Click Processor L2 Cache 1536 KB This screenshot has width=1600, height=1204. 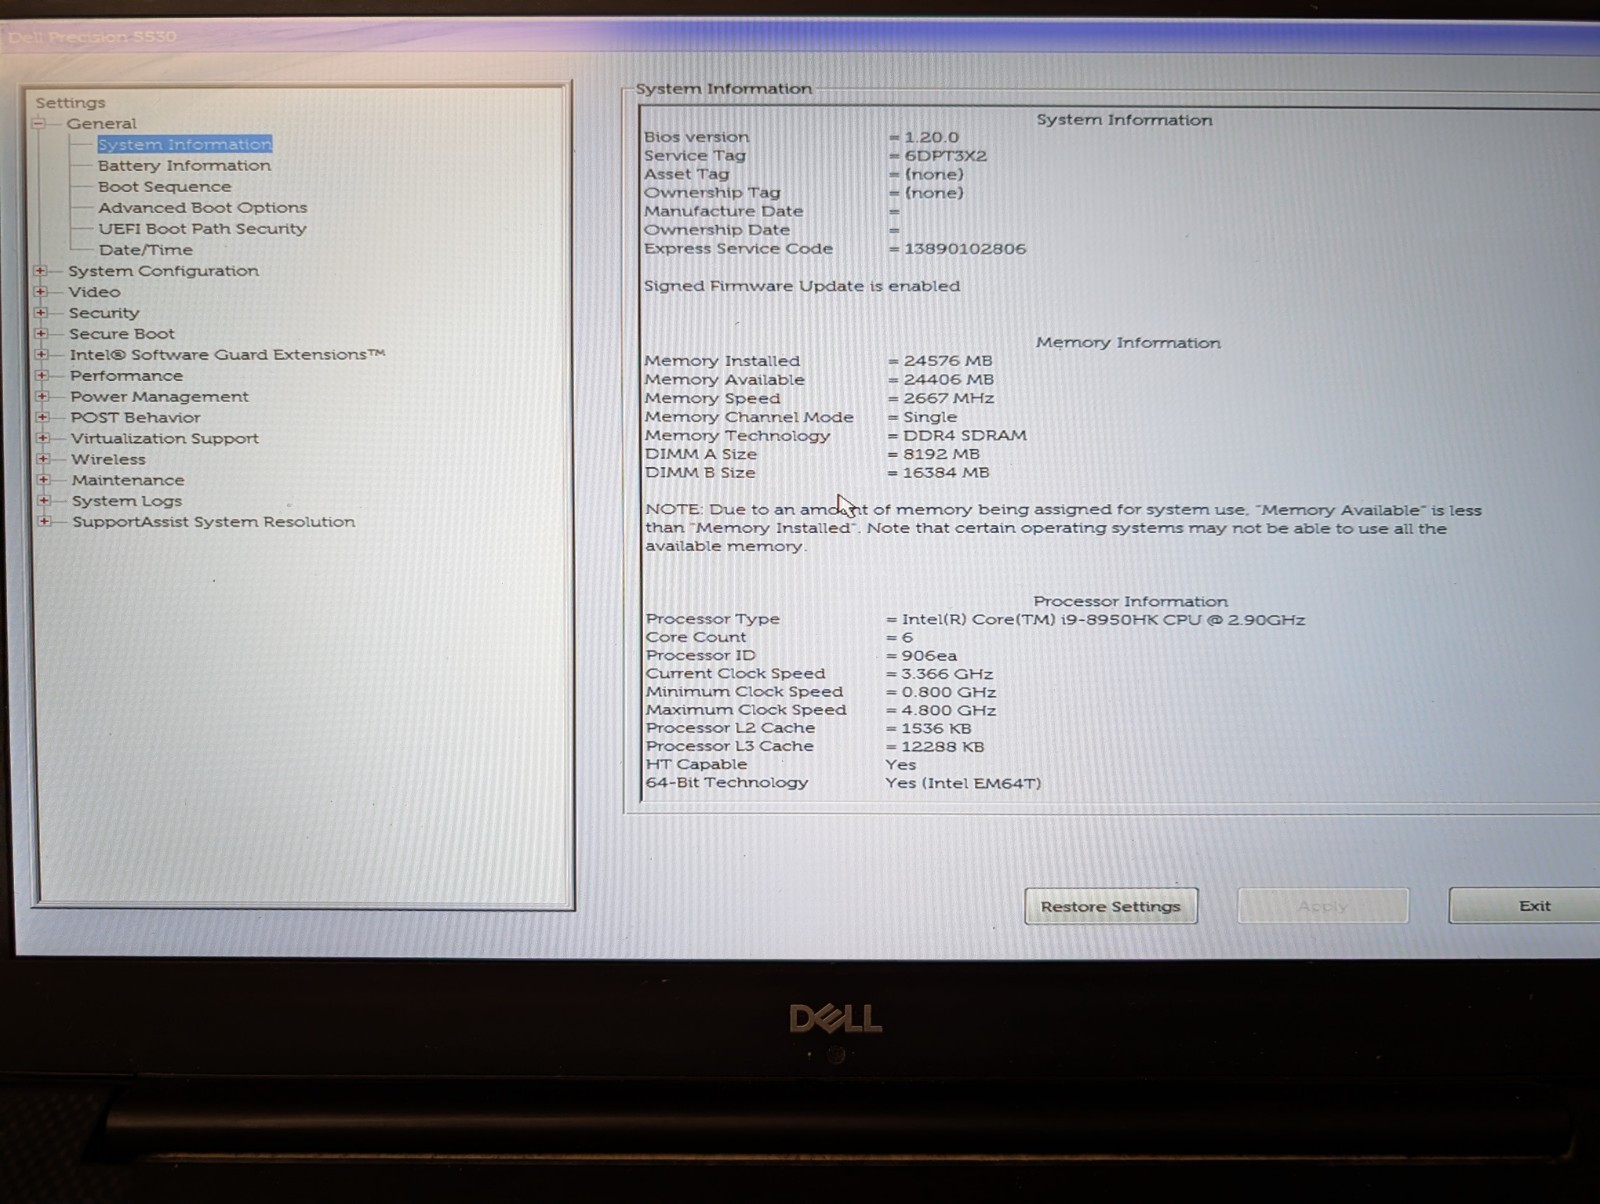(936, 729)
